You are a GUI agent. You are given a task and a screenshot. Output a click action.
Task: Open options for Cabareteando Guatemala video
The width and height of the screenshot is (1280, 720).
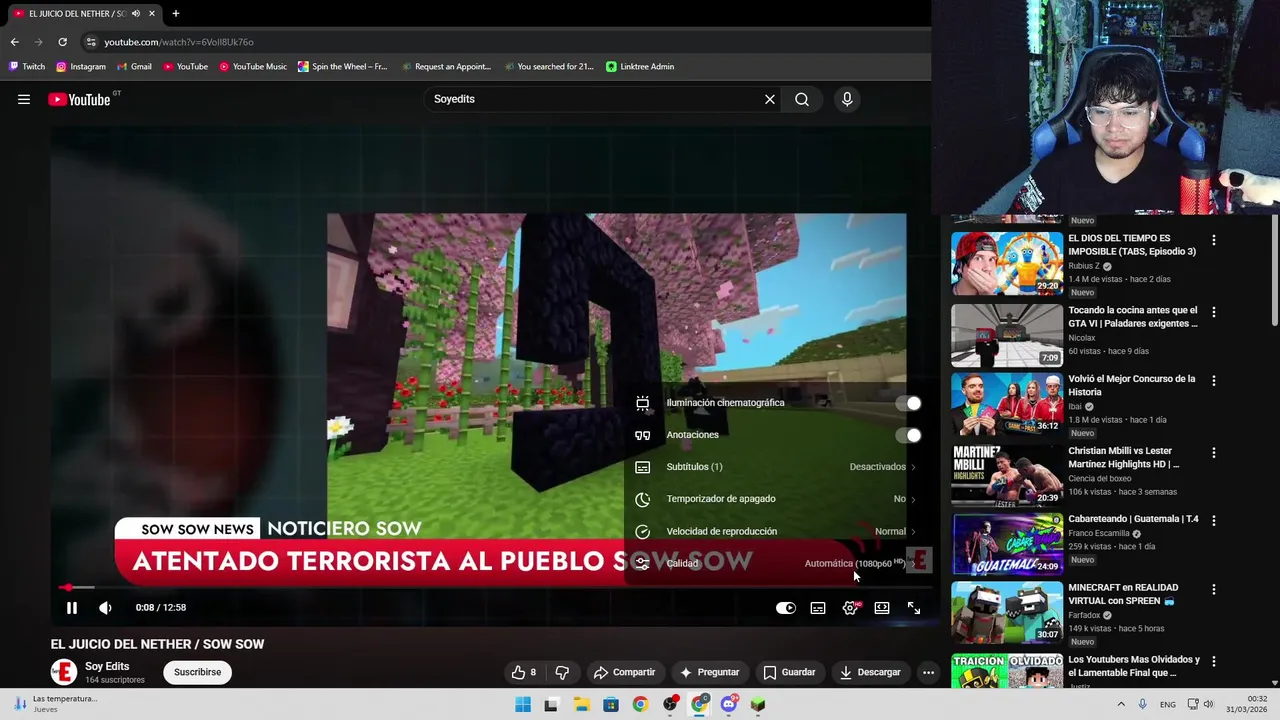point(1214,521)
